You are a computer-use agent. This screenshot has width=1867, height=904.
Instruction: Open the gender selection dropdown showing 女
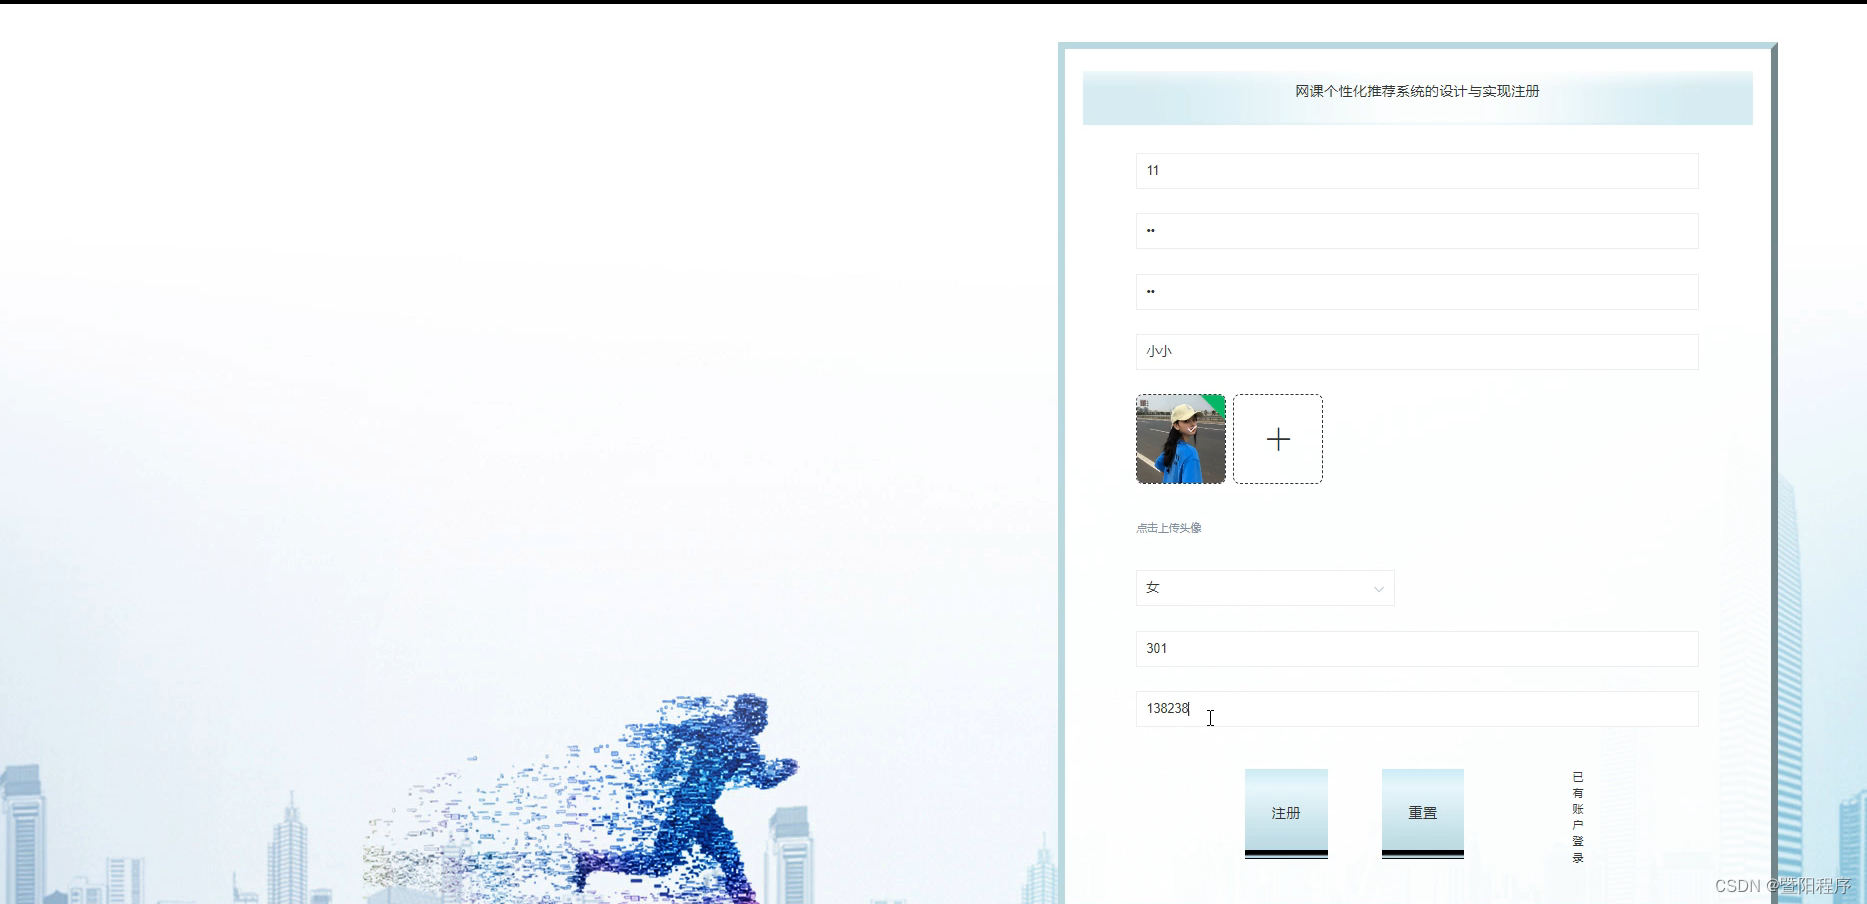[1265, 588]
